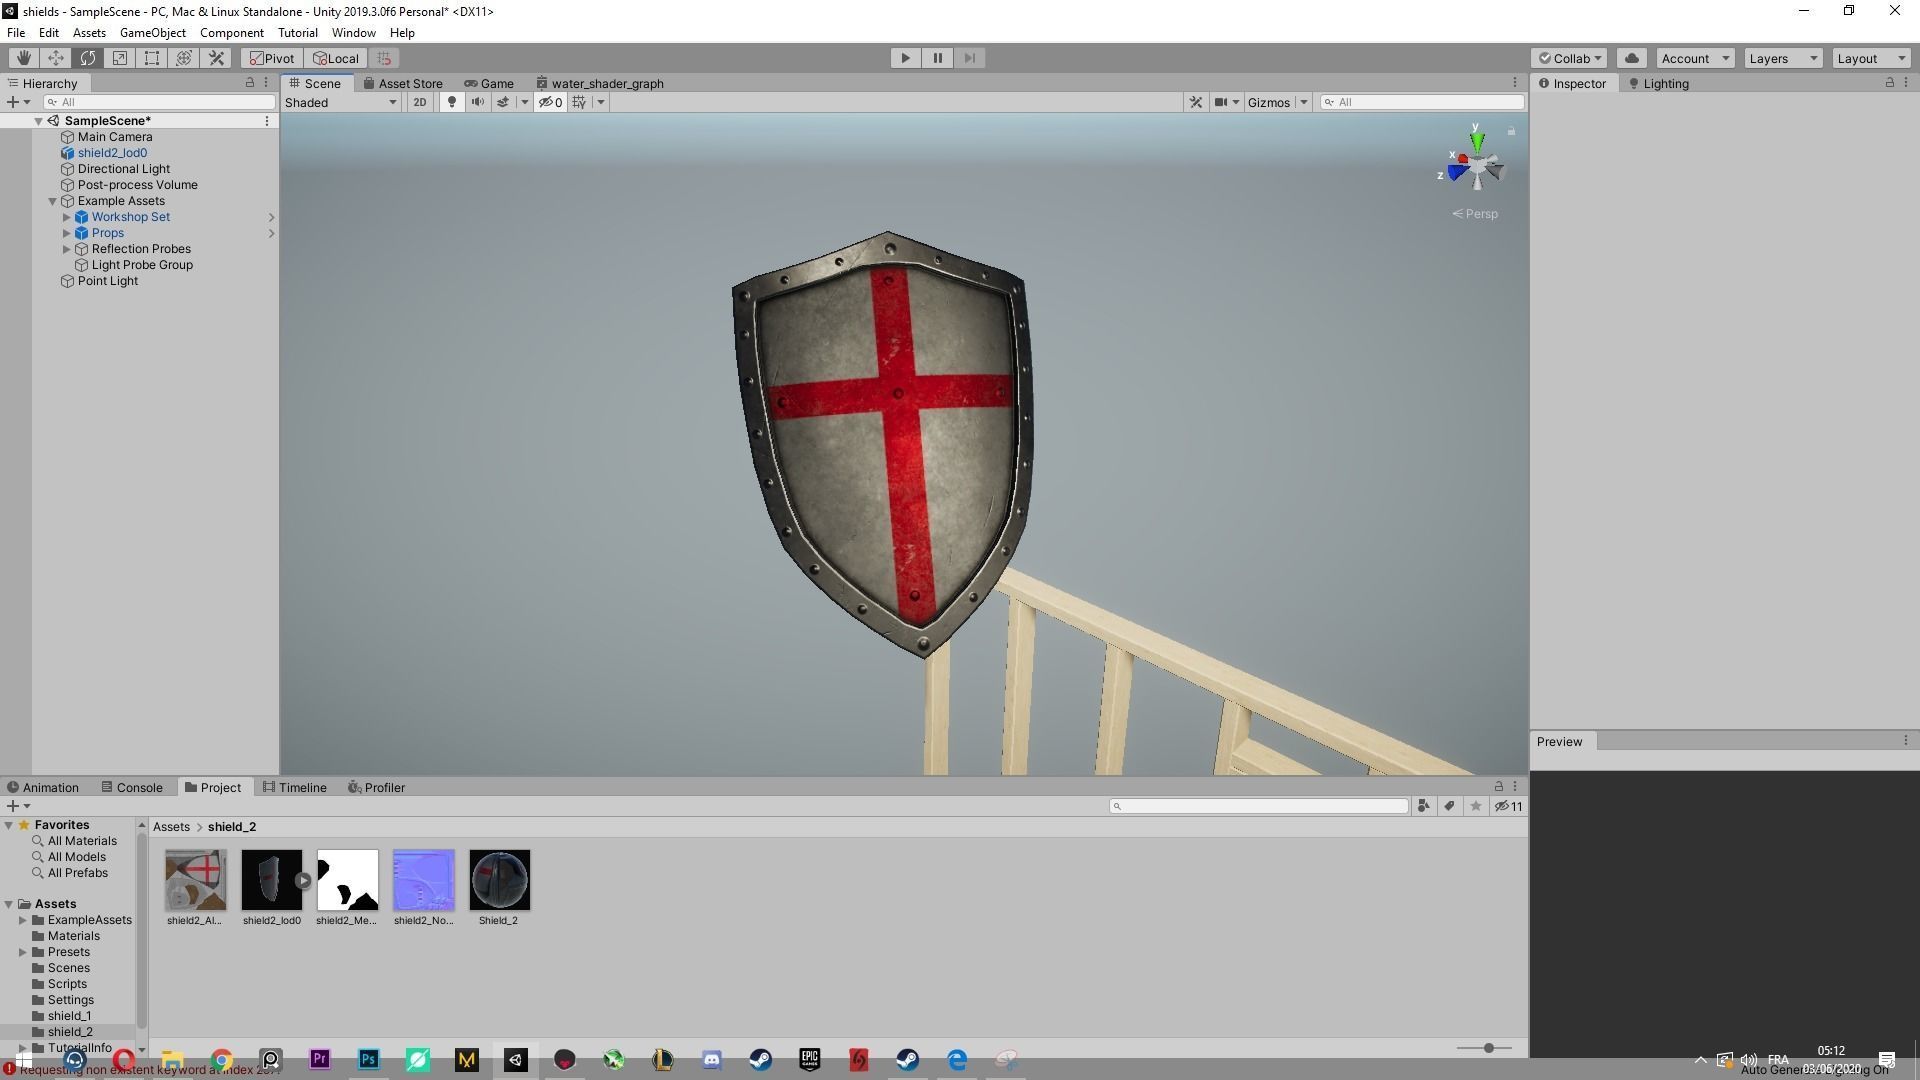This screenshot has height=1080, width=1920.
Task: Toggle scene lighting
Action: click(x=452, y=102)
